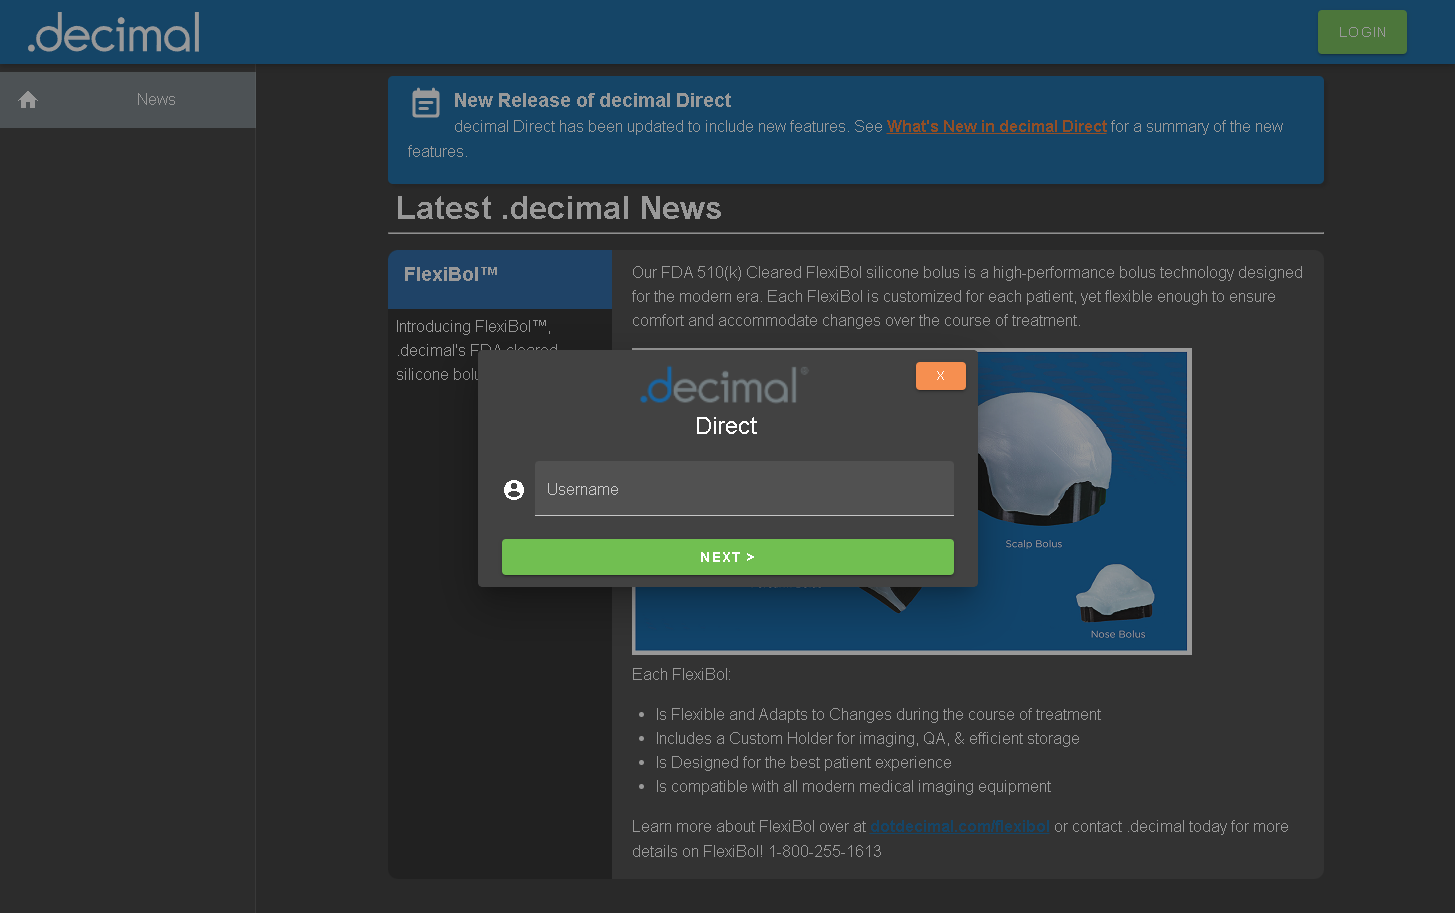Click the Latest .decimal News heading

[558, 208]
